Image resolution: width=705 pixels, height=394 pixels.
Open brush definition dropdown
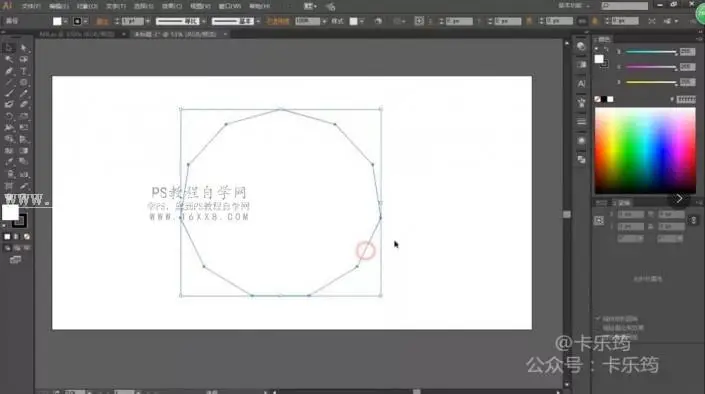click(258, 21)
